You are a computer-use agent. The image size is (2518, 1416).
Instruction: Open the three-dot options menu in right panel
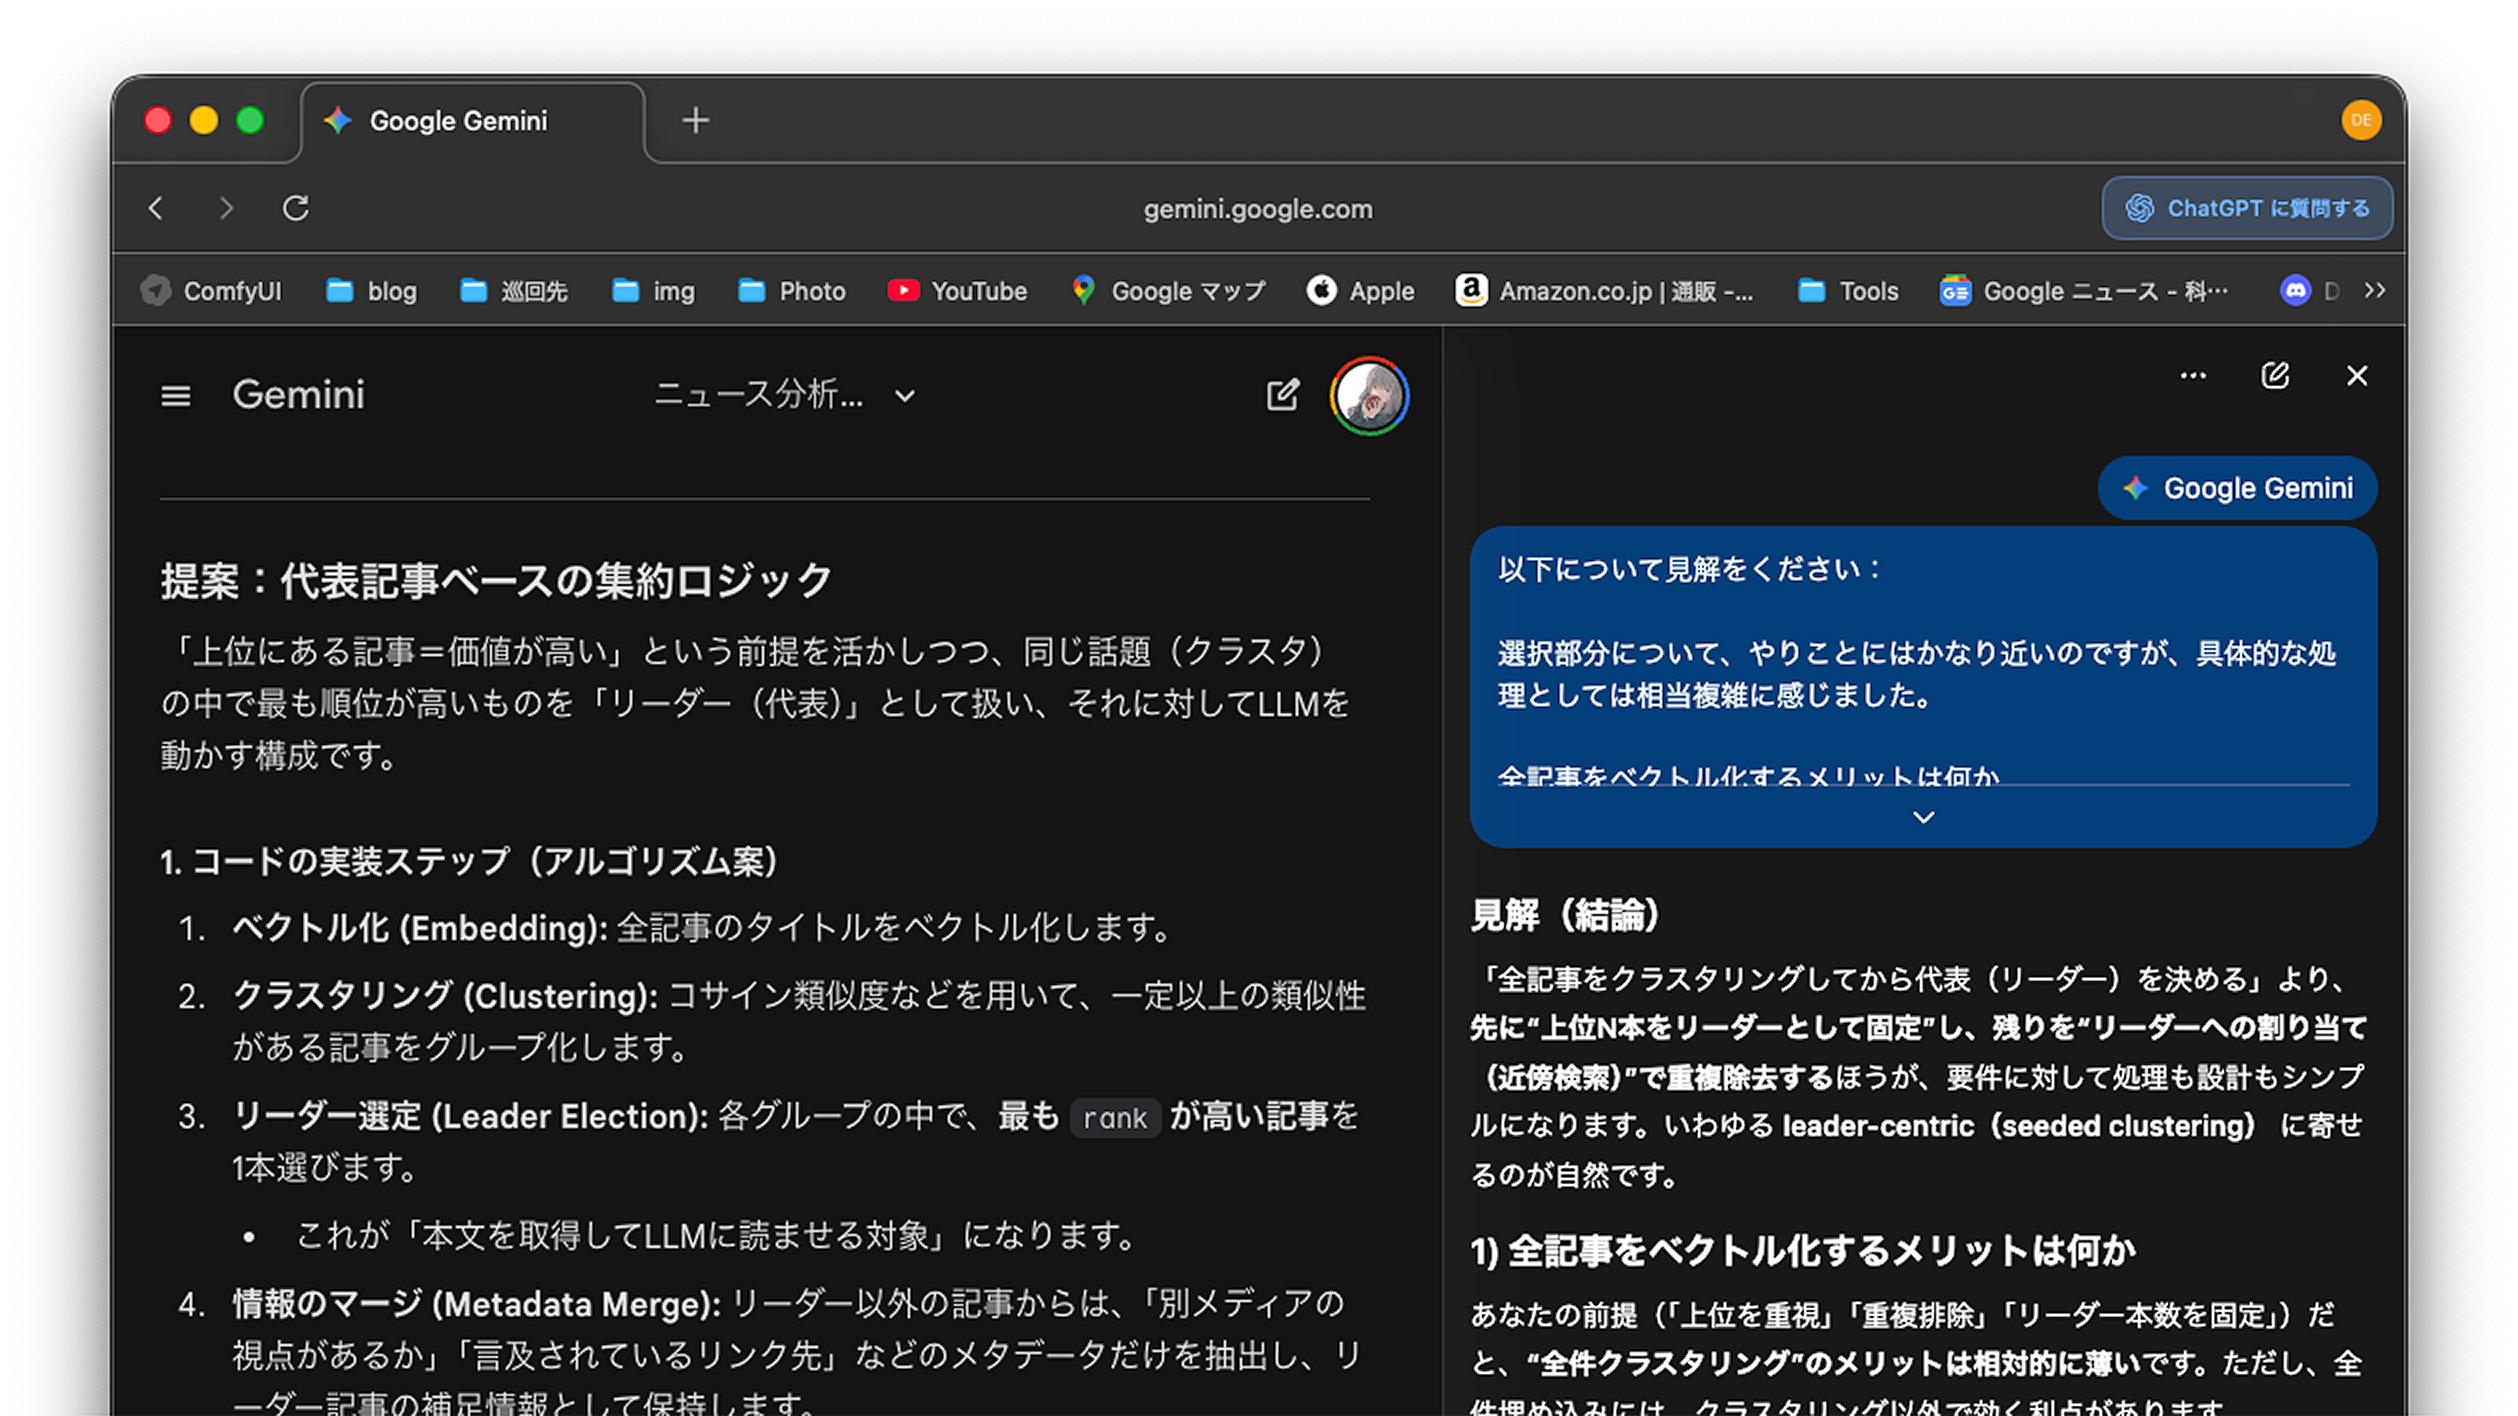coord(2193,375)
